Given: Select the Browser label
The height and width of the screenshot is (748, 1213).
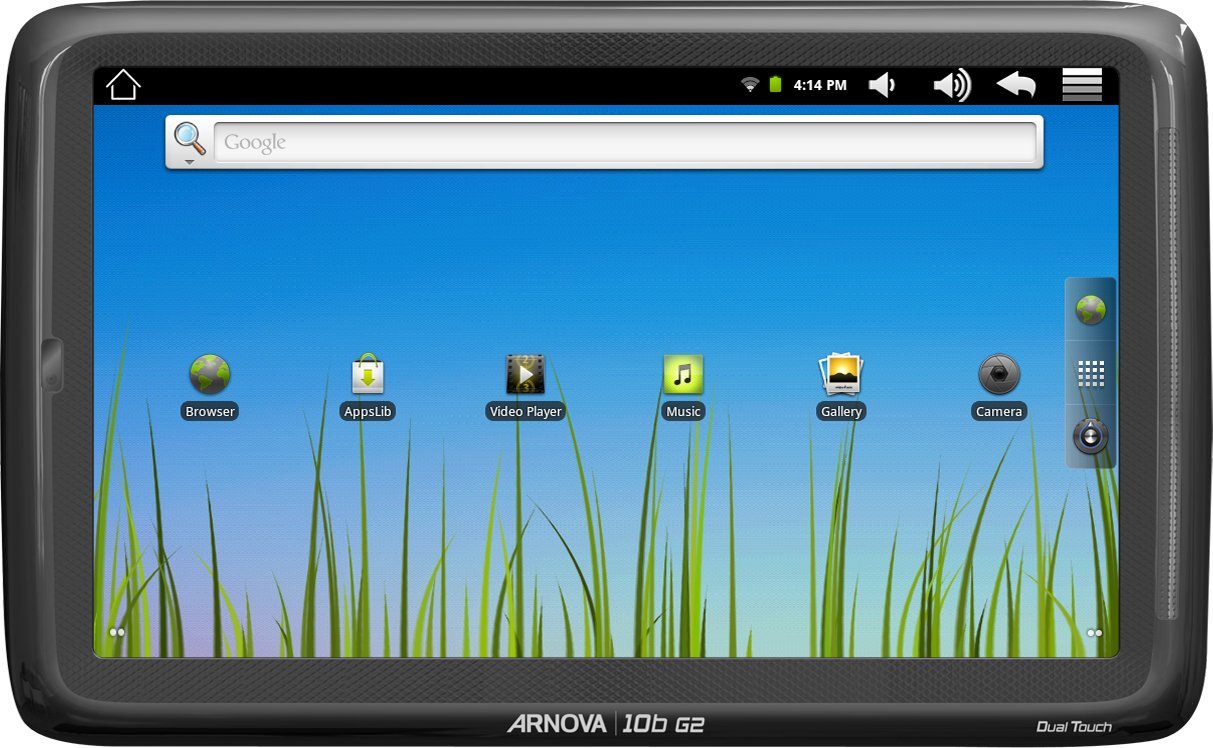Looking at the screenshot, I should pyautogui.click(x=210, y=411).
